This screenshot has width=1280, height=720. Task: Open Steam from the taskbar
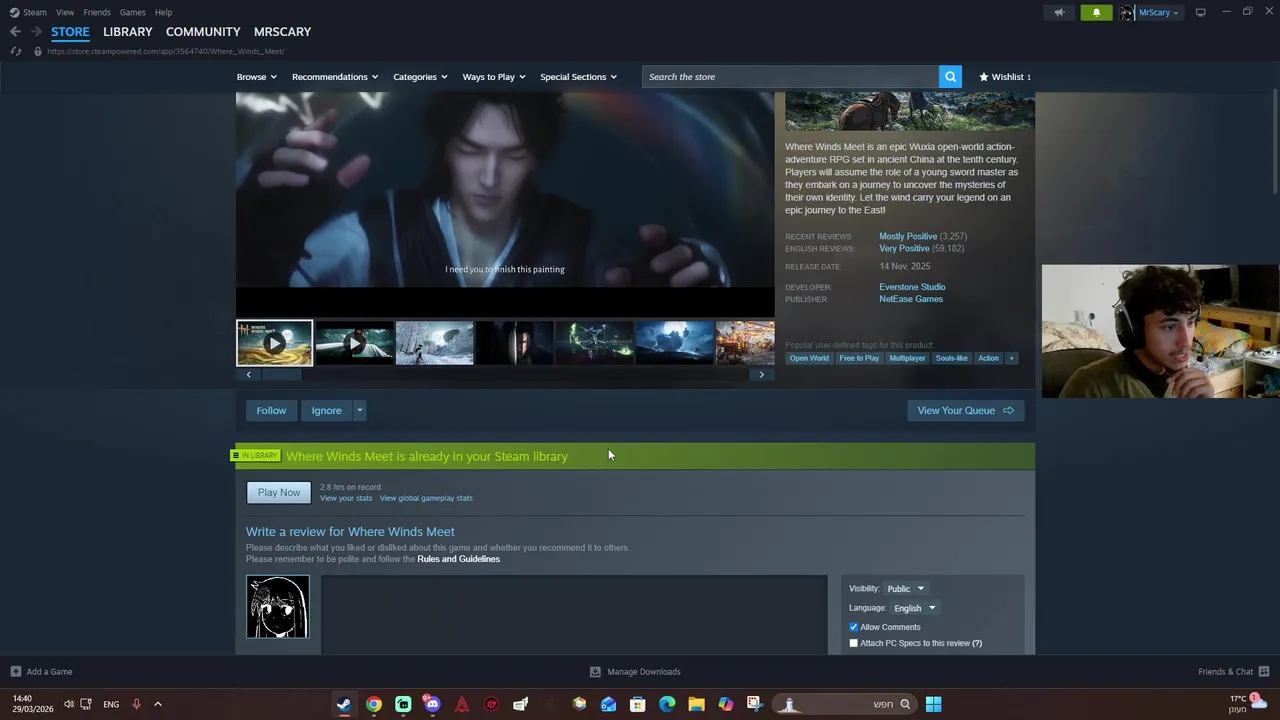pyautogui.click(x=344, y=704)
